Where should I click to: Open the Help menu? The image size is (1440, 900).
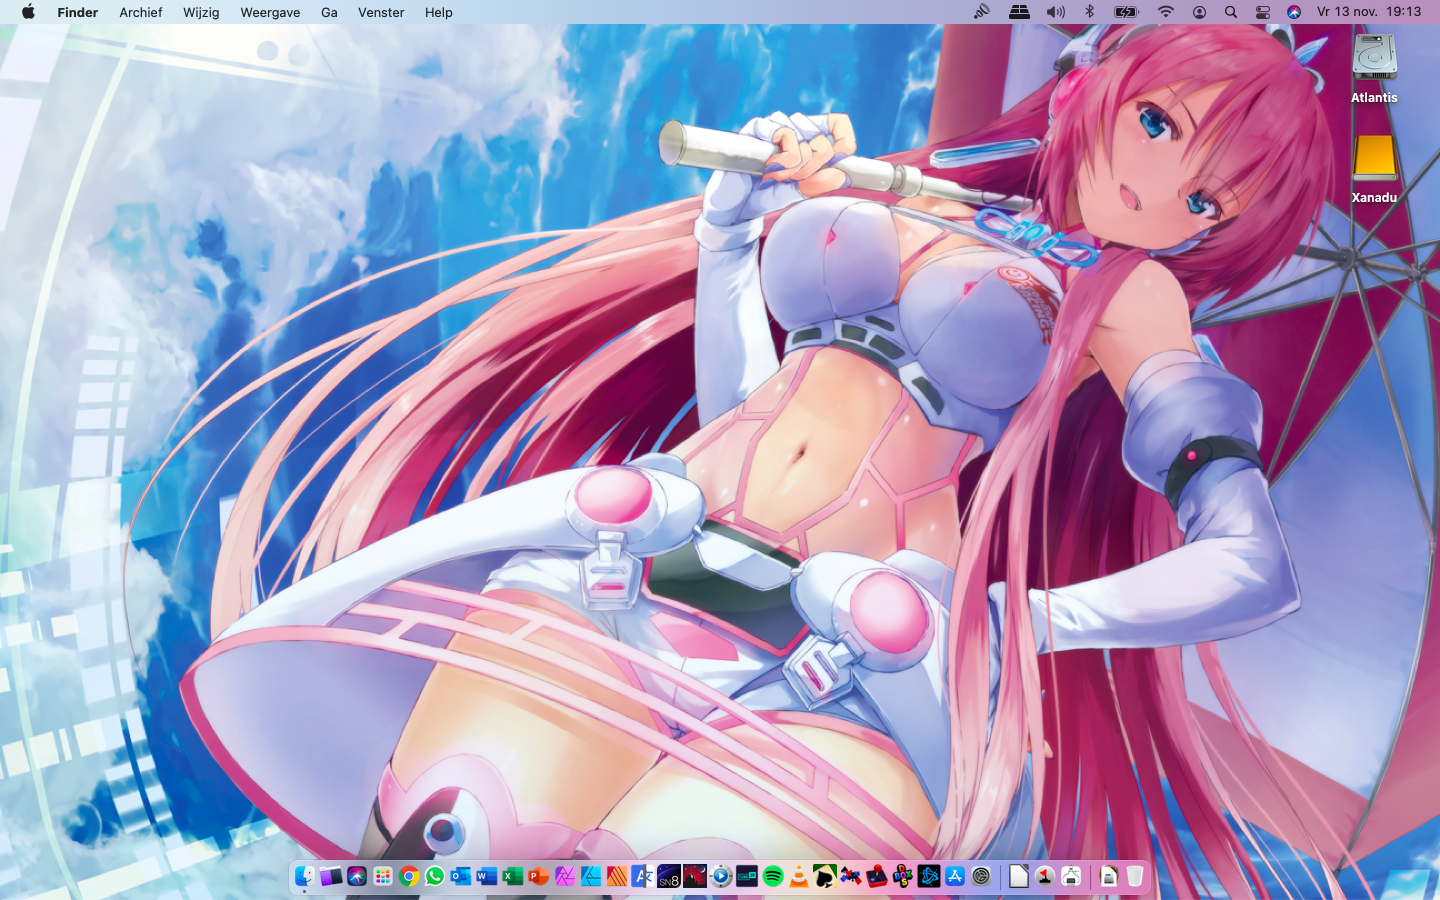coord(438,12)
